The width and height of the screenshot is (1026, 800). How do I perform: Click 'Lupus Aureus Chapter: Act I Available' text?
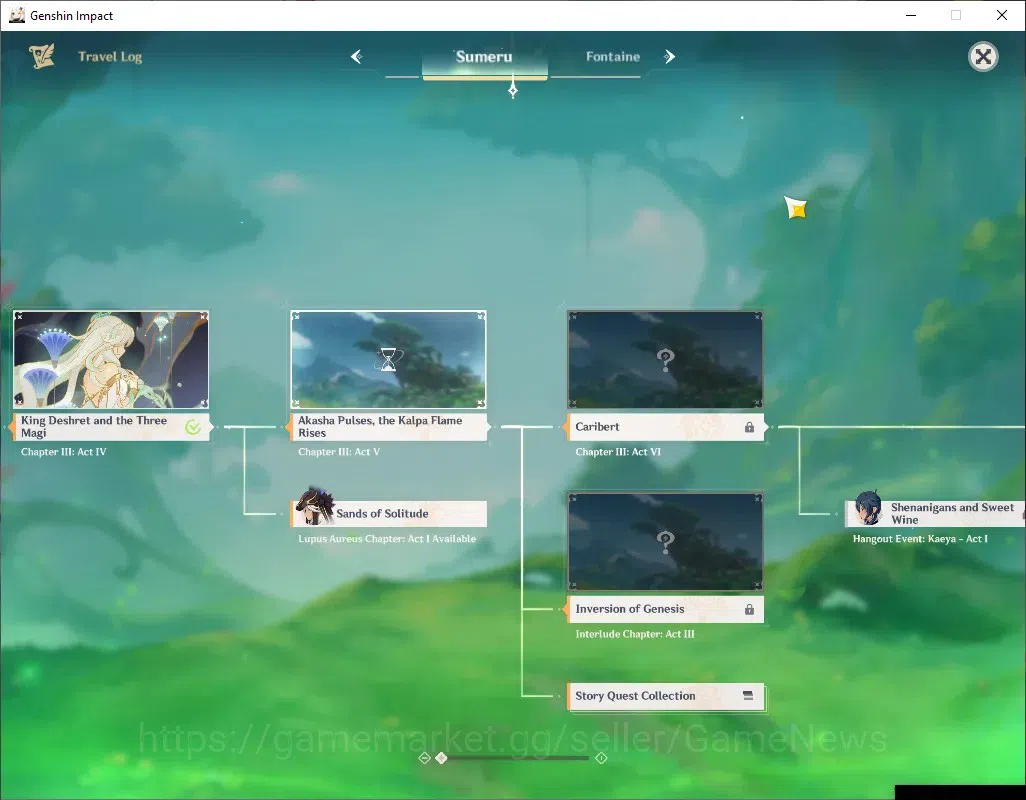click(387, 539)
